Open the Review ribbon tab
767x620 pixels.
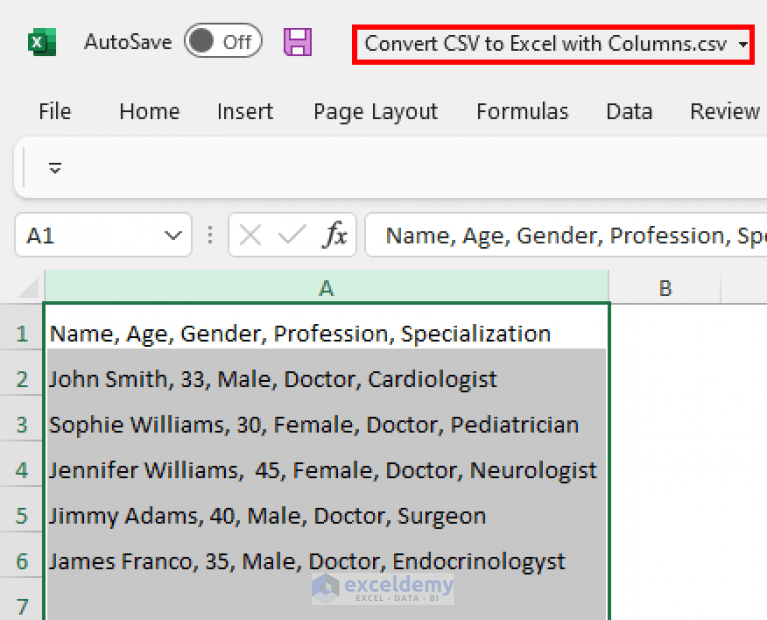(x=724, y=111)
